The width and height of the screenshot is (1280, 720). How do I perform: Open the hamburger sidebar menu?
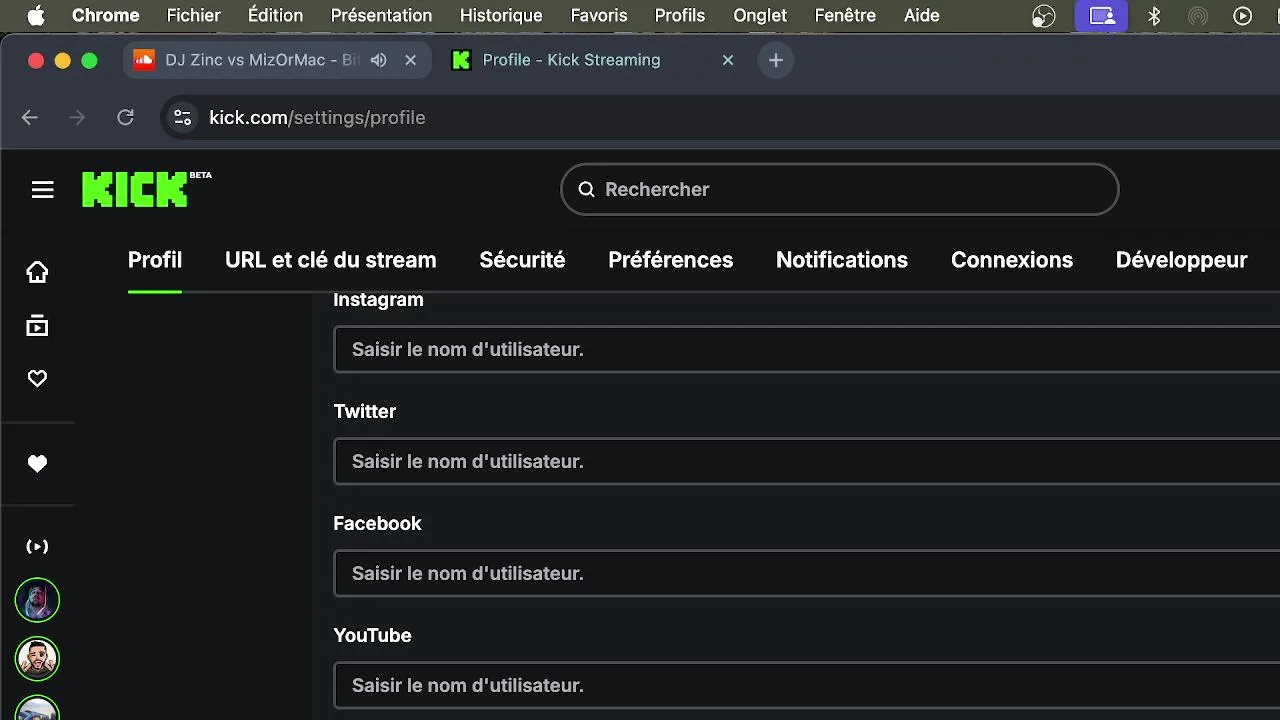pos(42,190)
